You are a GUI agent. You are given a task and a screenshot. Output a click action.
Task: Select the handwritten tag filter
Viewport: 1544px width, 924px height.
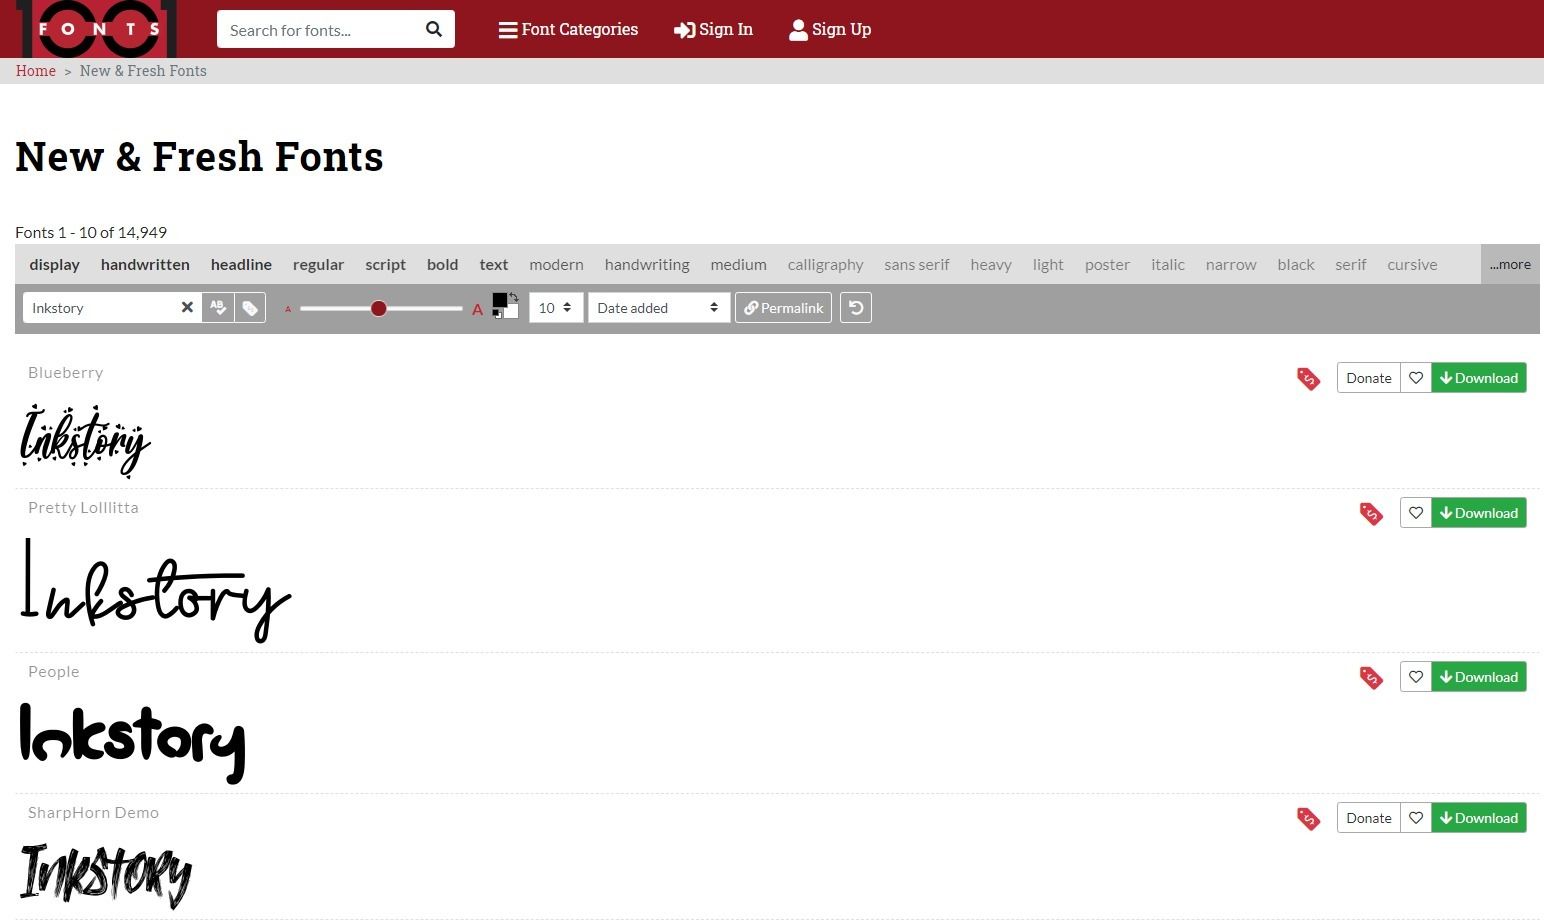tap(145, 265)
